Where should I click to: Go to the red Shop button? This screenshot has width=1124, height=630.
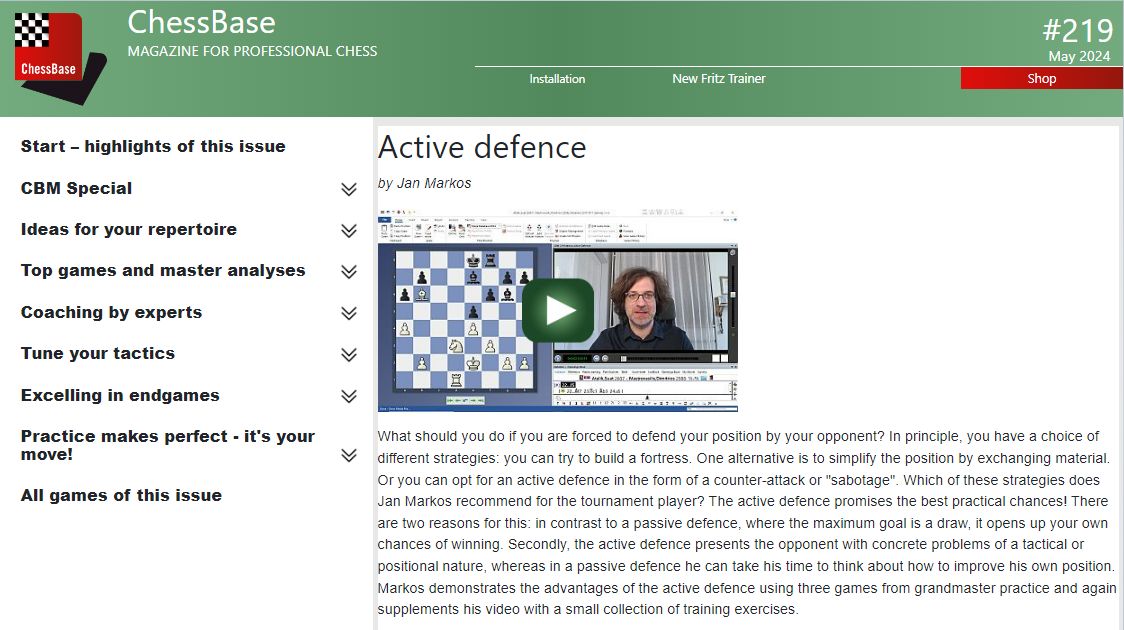[1041, 79]
